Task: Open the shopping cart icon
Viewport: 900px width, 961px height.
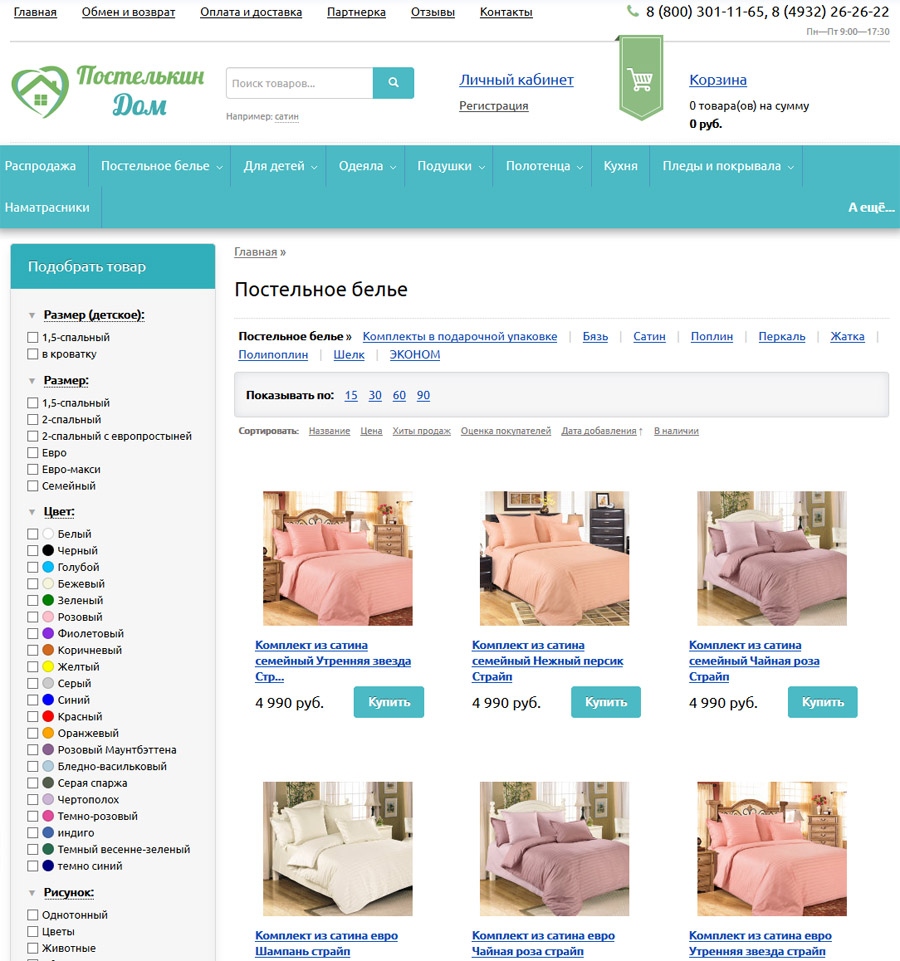Action: [641, 78]
